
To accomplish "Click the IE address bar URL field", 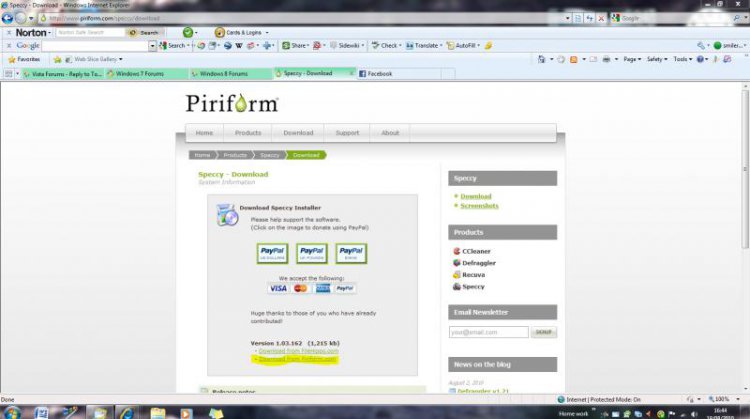I will [301, 18].
